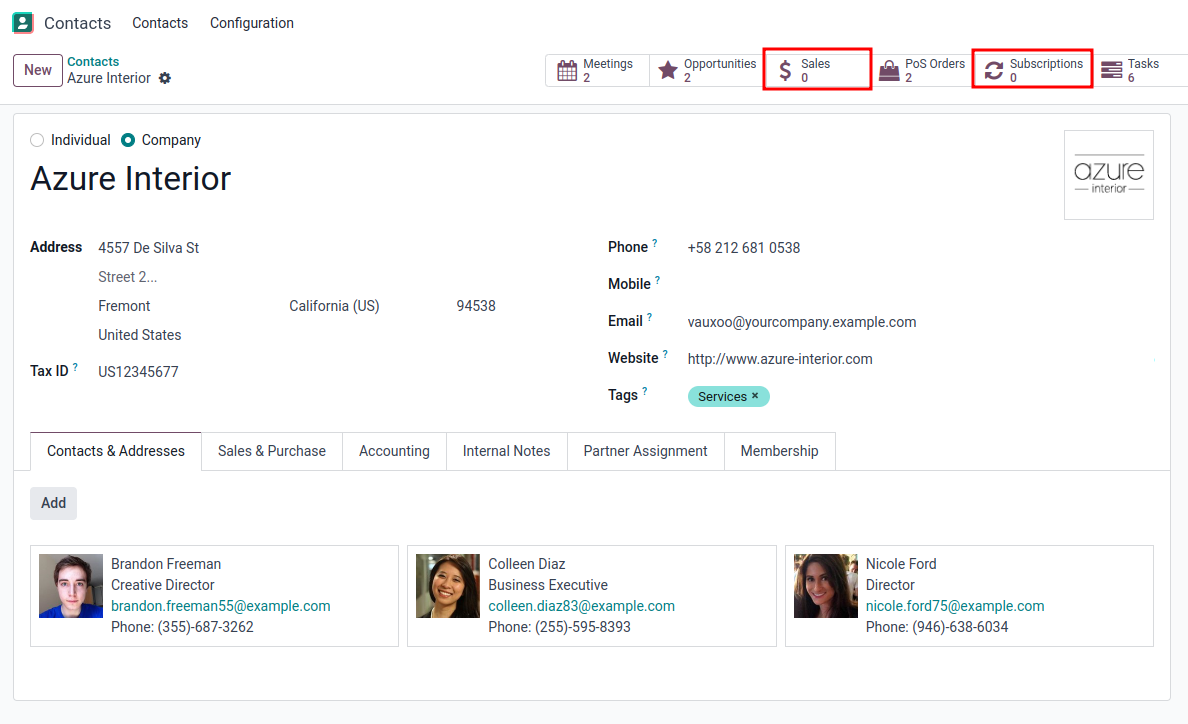Switch to the Partner Assignment tab
This screenshot has height=724, width=1188.
[x=646, y=451]
